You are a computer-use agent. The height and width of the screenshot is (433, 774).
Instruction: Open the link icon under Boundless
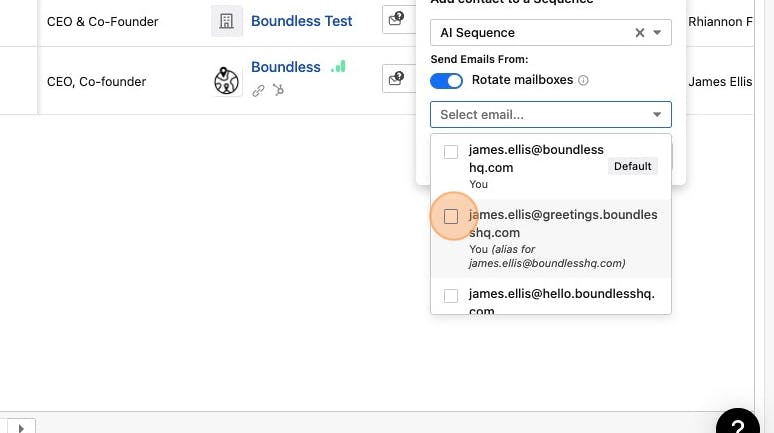click(258, 90)
